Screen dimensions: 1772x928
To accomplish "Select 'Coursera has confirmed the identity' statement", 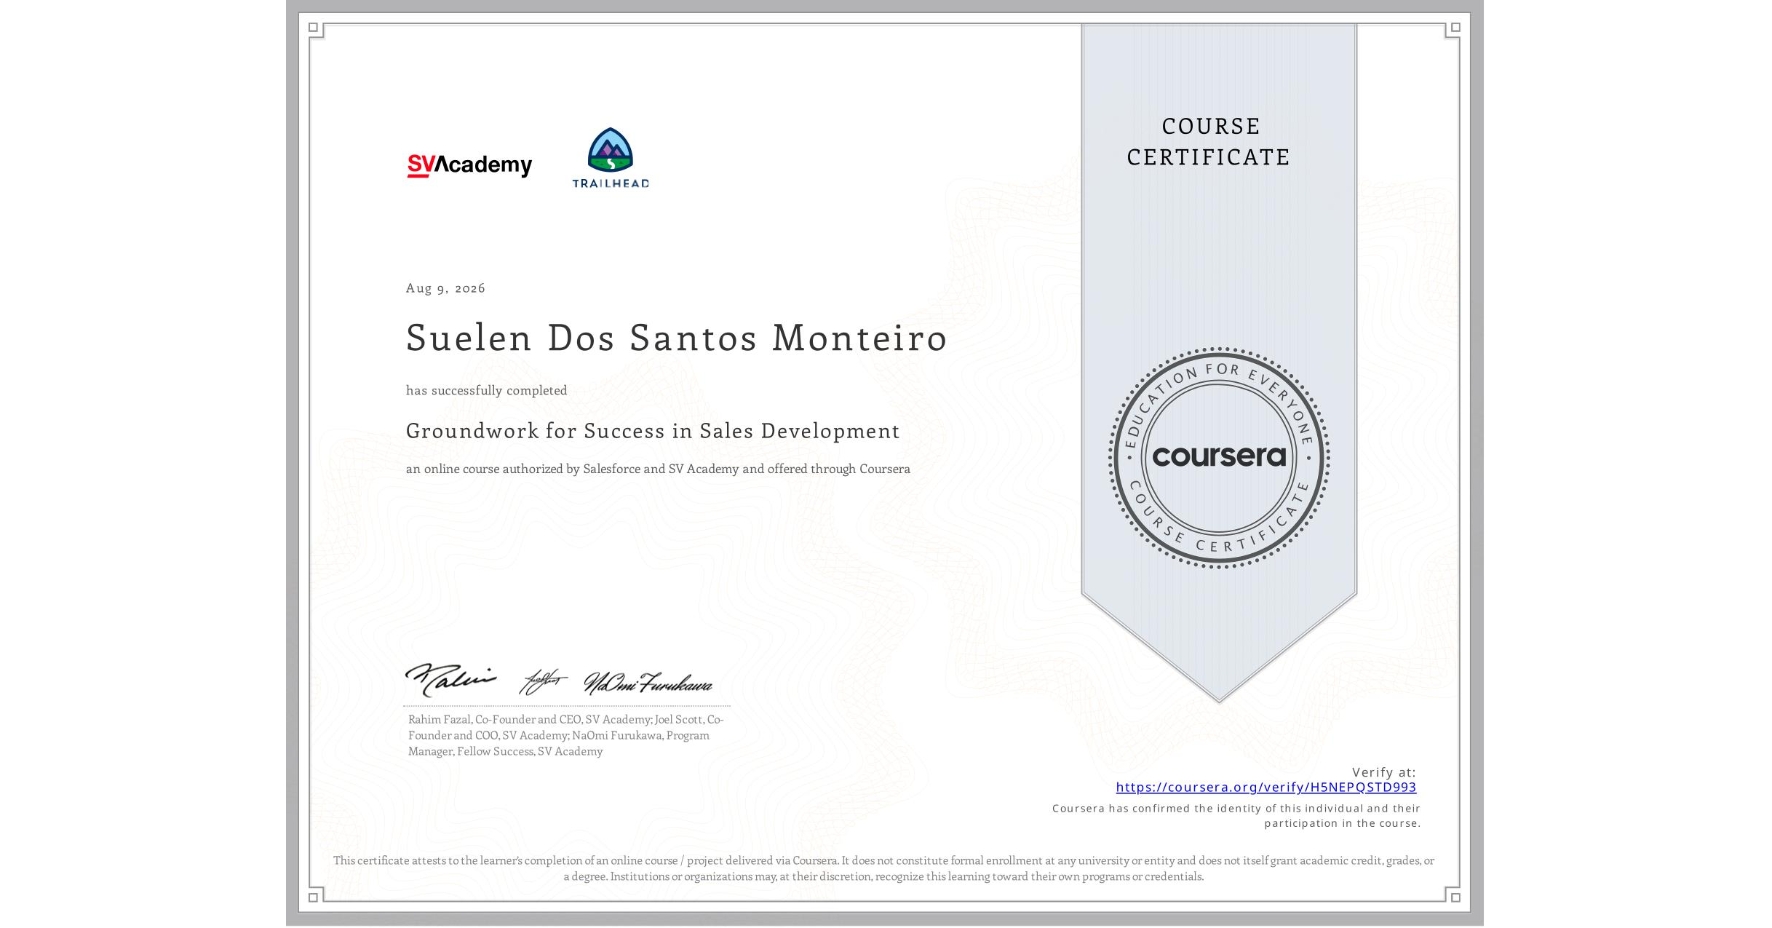I will [1236, 816].
